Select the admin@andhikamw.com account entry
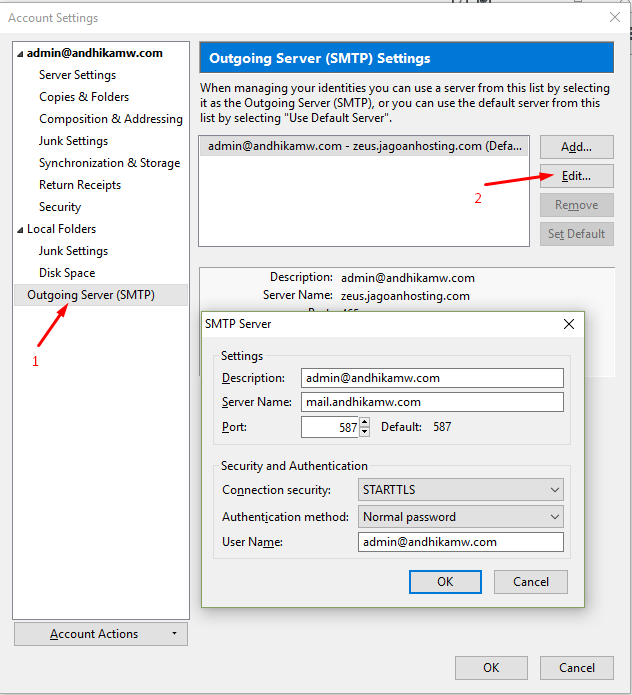This screenshot has height=695, width=632. pyautogui.click(x=94, y=53)
